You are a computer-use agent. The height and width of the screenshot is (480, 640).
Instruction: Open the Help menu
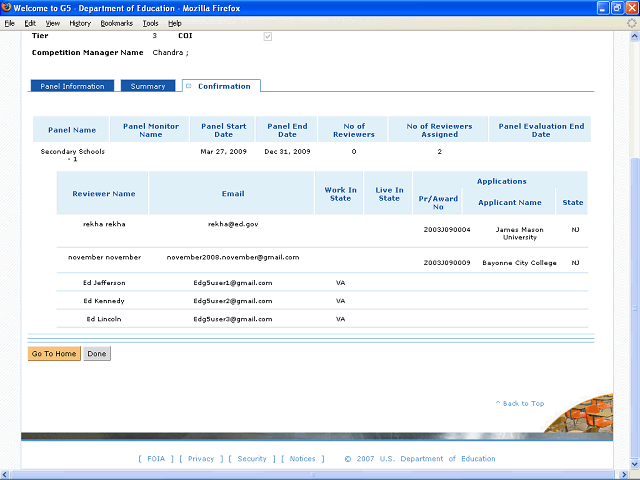point(175,23)
